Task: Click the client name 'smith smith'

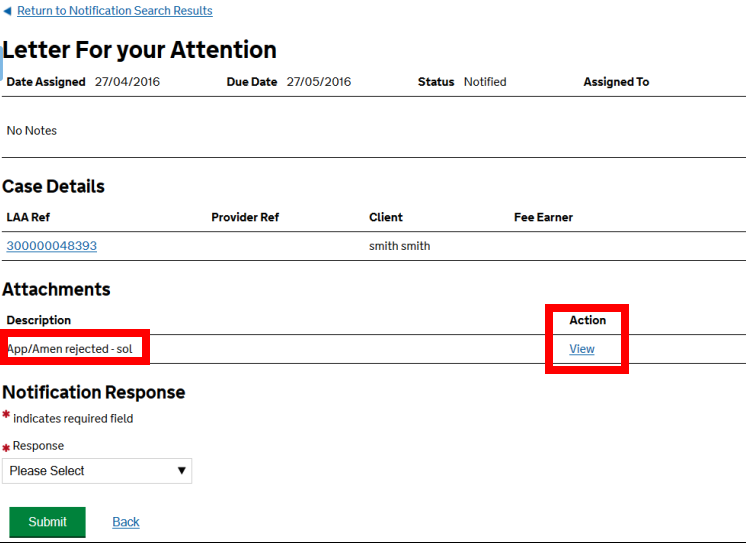Action: tap(399, 246)
